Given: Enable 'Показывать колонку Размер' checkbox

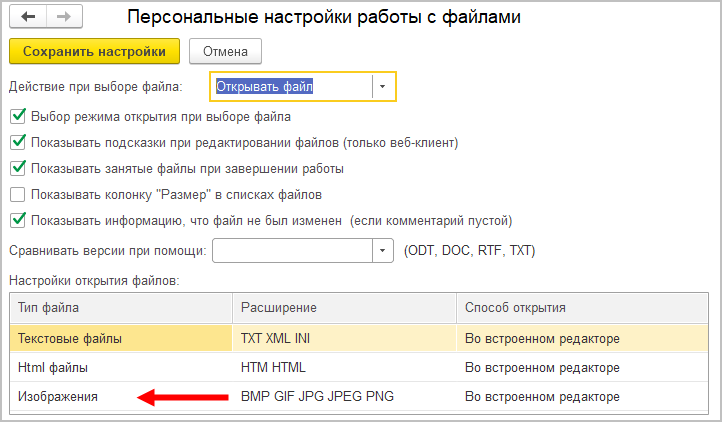Looking at the screenshot, I should click(17, 194).
